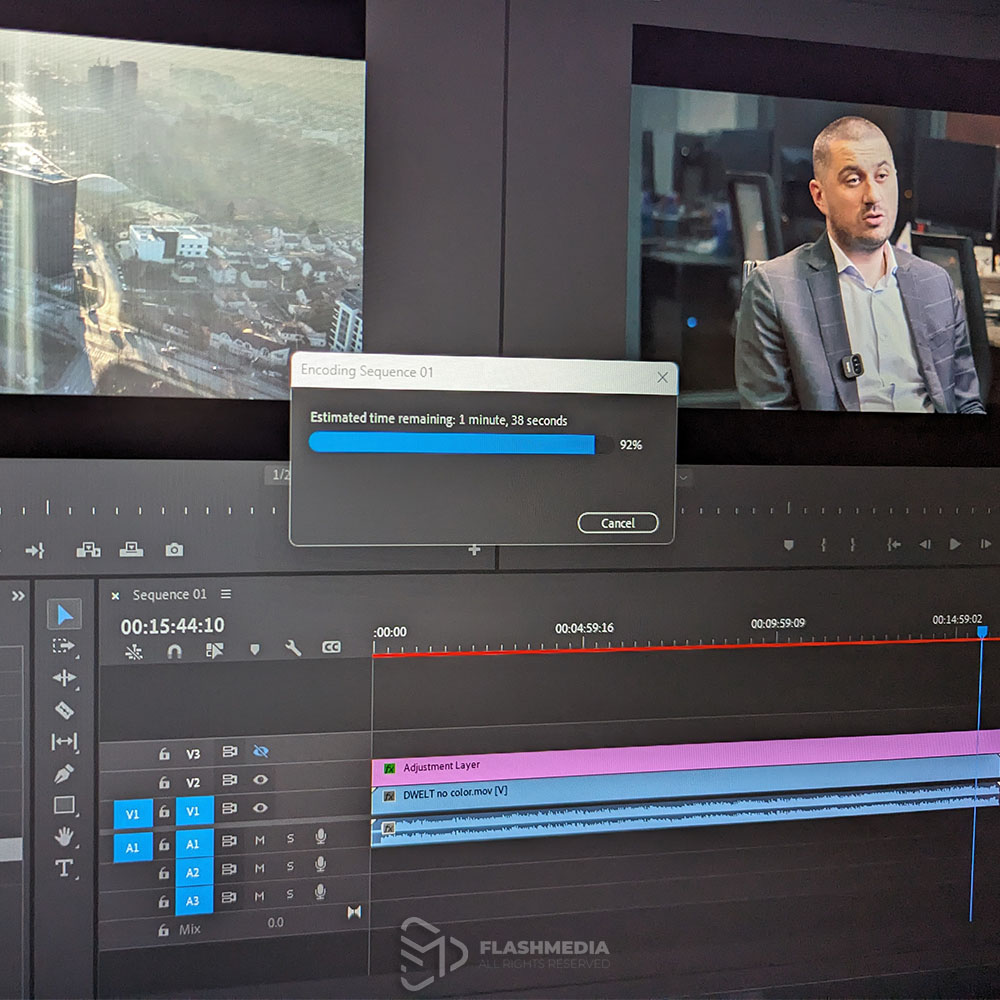Open the Button Editor plus icon

[474, 550]
